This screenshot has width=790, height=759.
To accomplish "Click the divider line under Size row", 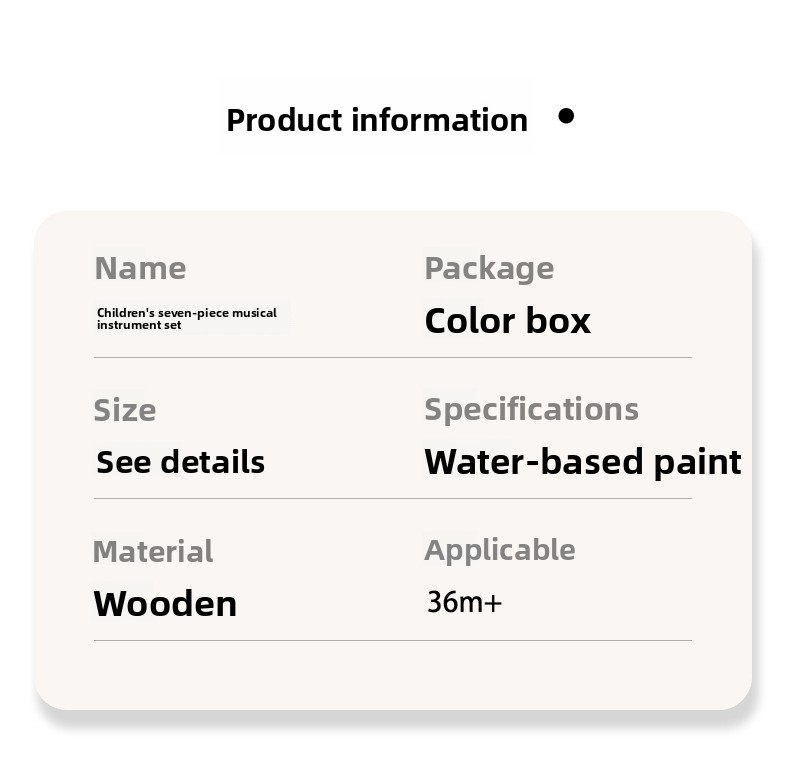I will [392, 498].
